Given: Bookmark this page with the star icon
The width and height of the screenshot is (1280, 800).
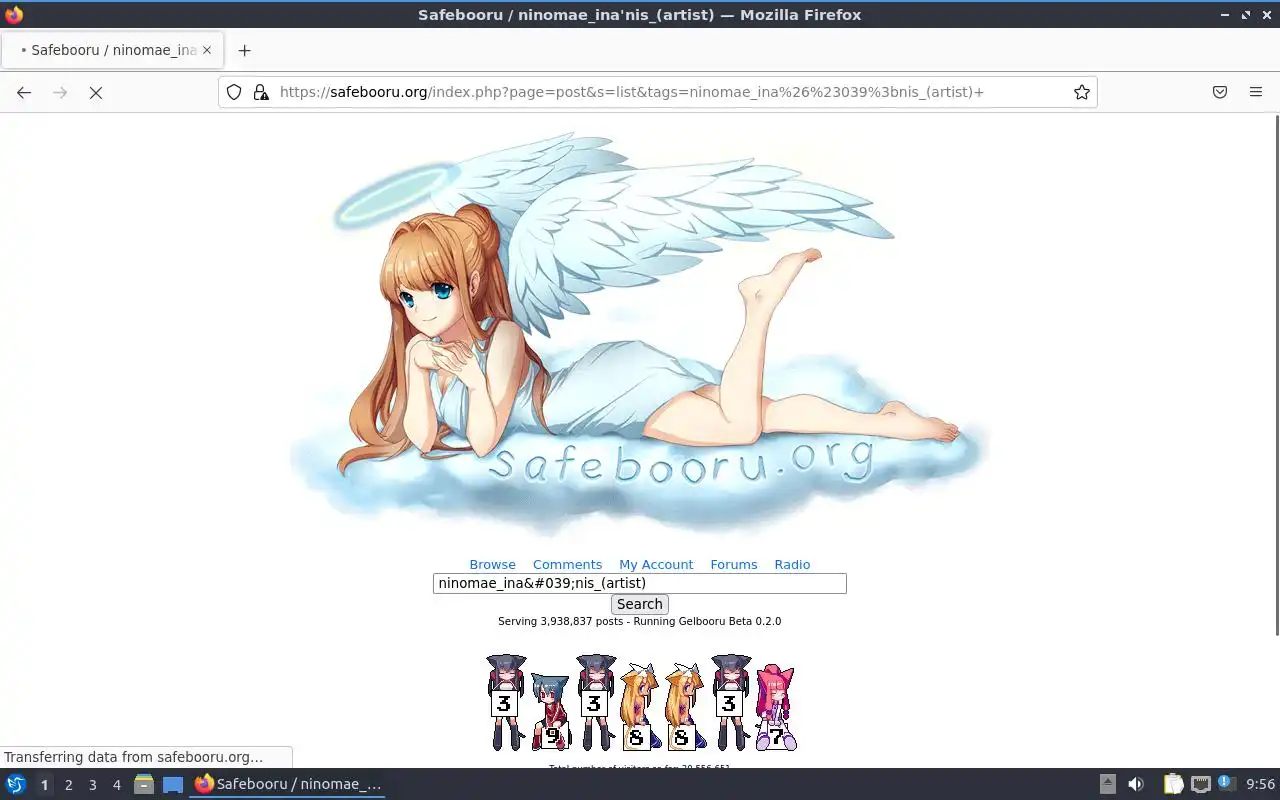Looking at the screenshot, I should 1081,92.
